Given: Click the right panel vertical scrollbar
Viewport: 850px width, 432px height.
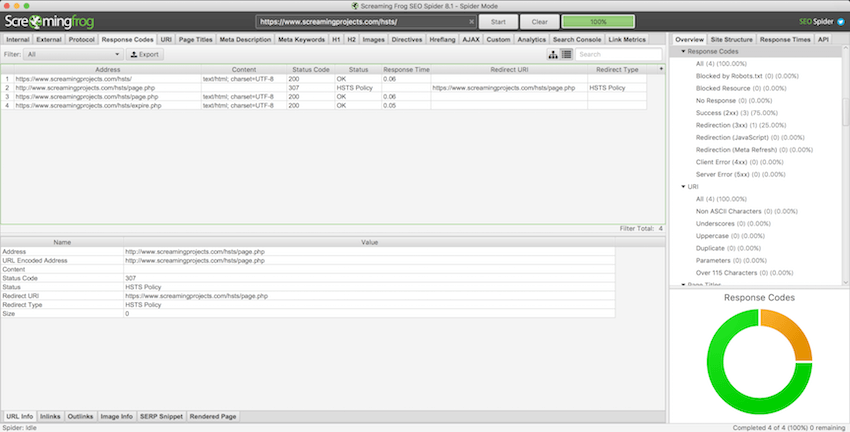Looking at the screenshot, I should click(x=845, y=111).
